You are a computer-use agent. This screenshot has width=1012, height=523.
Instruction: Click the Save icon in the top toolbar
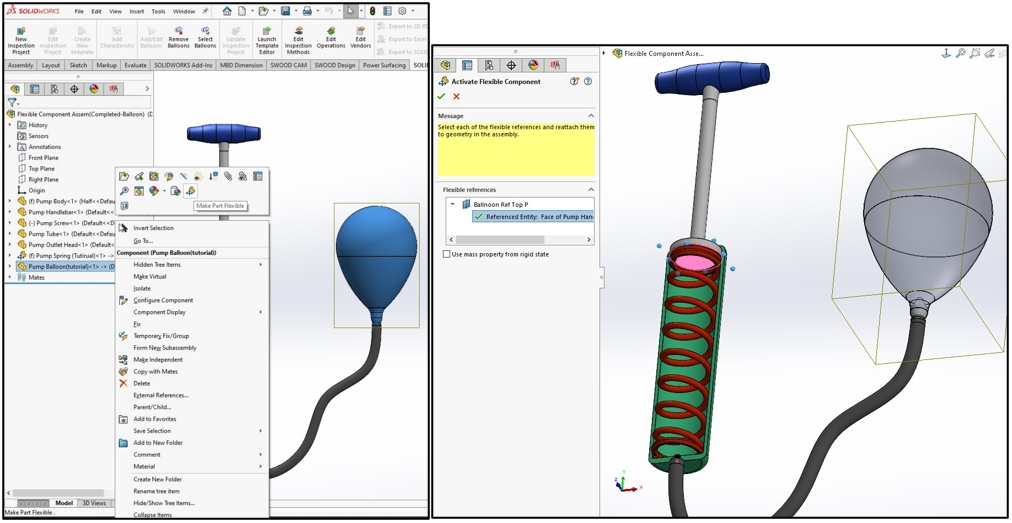(x=285, y=11)
